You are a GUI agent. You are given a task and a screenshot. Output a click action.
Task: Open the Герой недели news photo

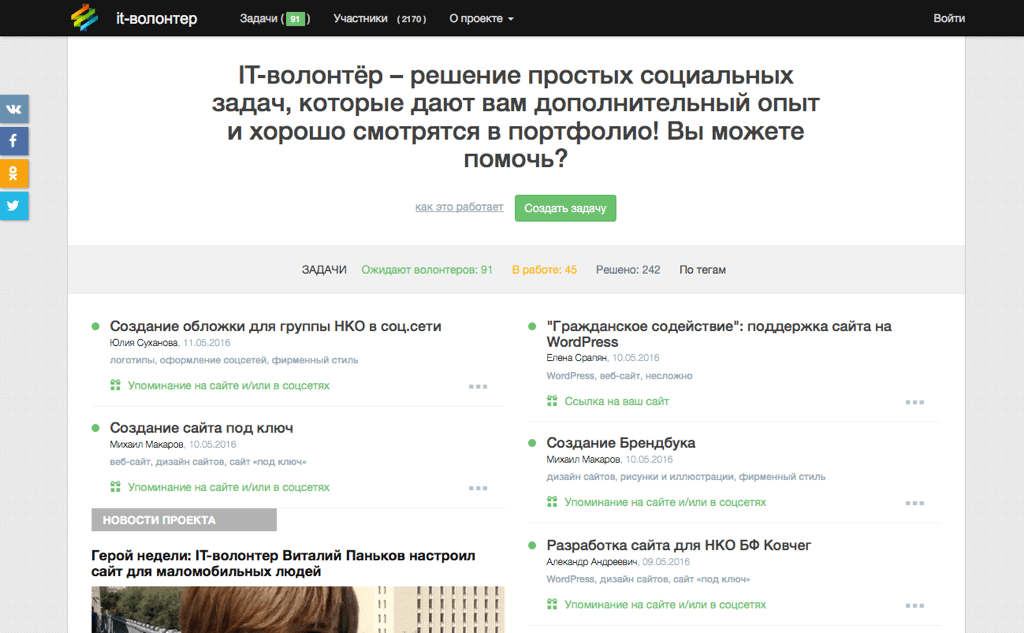(297, 609)
